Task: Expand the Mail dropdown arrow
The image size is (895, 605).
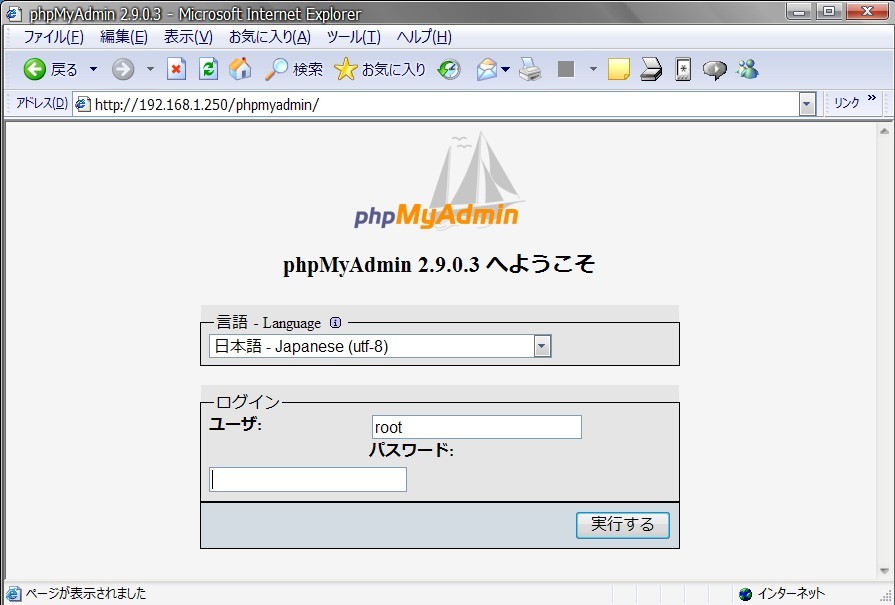Action: (x=506, y=70)
